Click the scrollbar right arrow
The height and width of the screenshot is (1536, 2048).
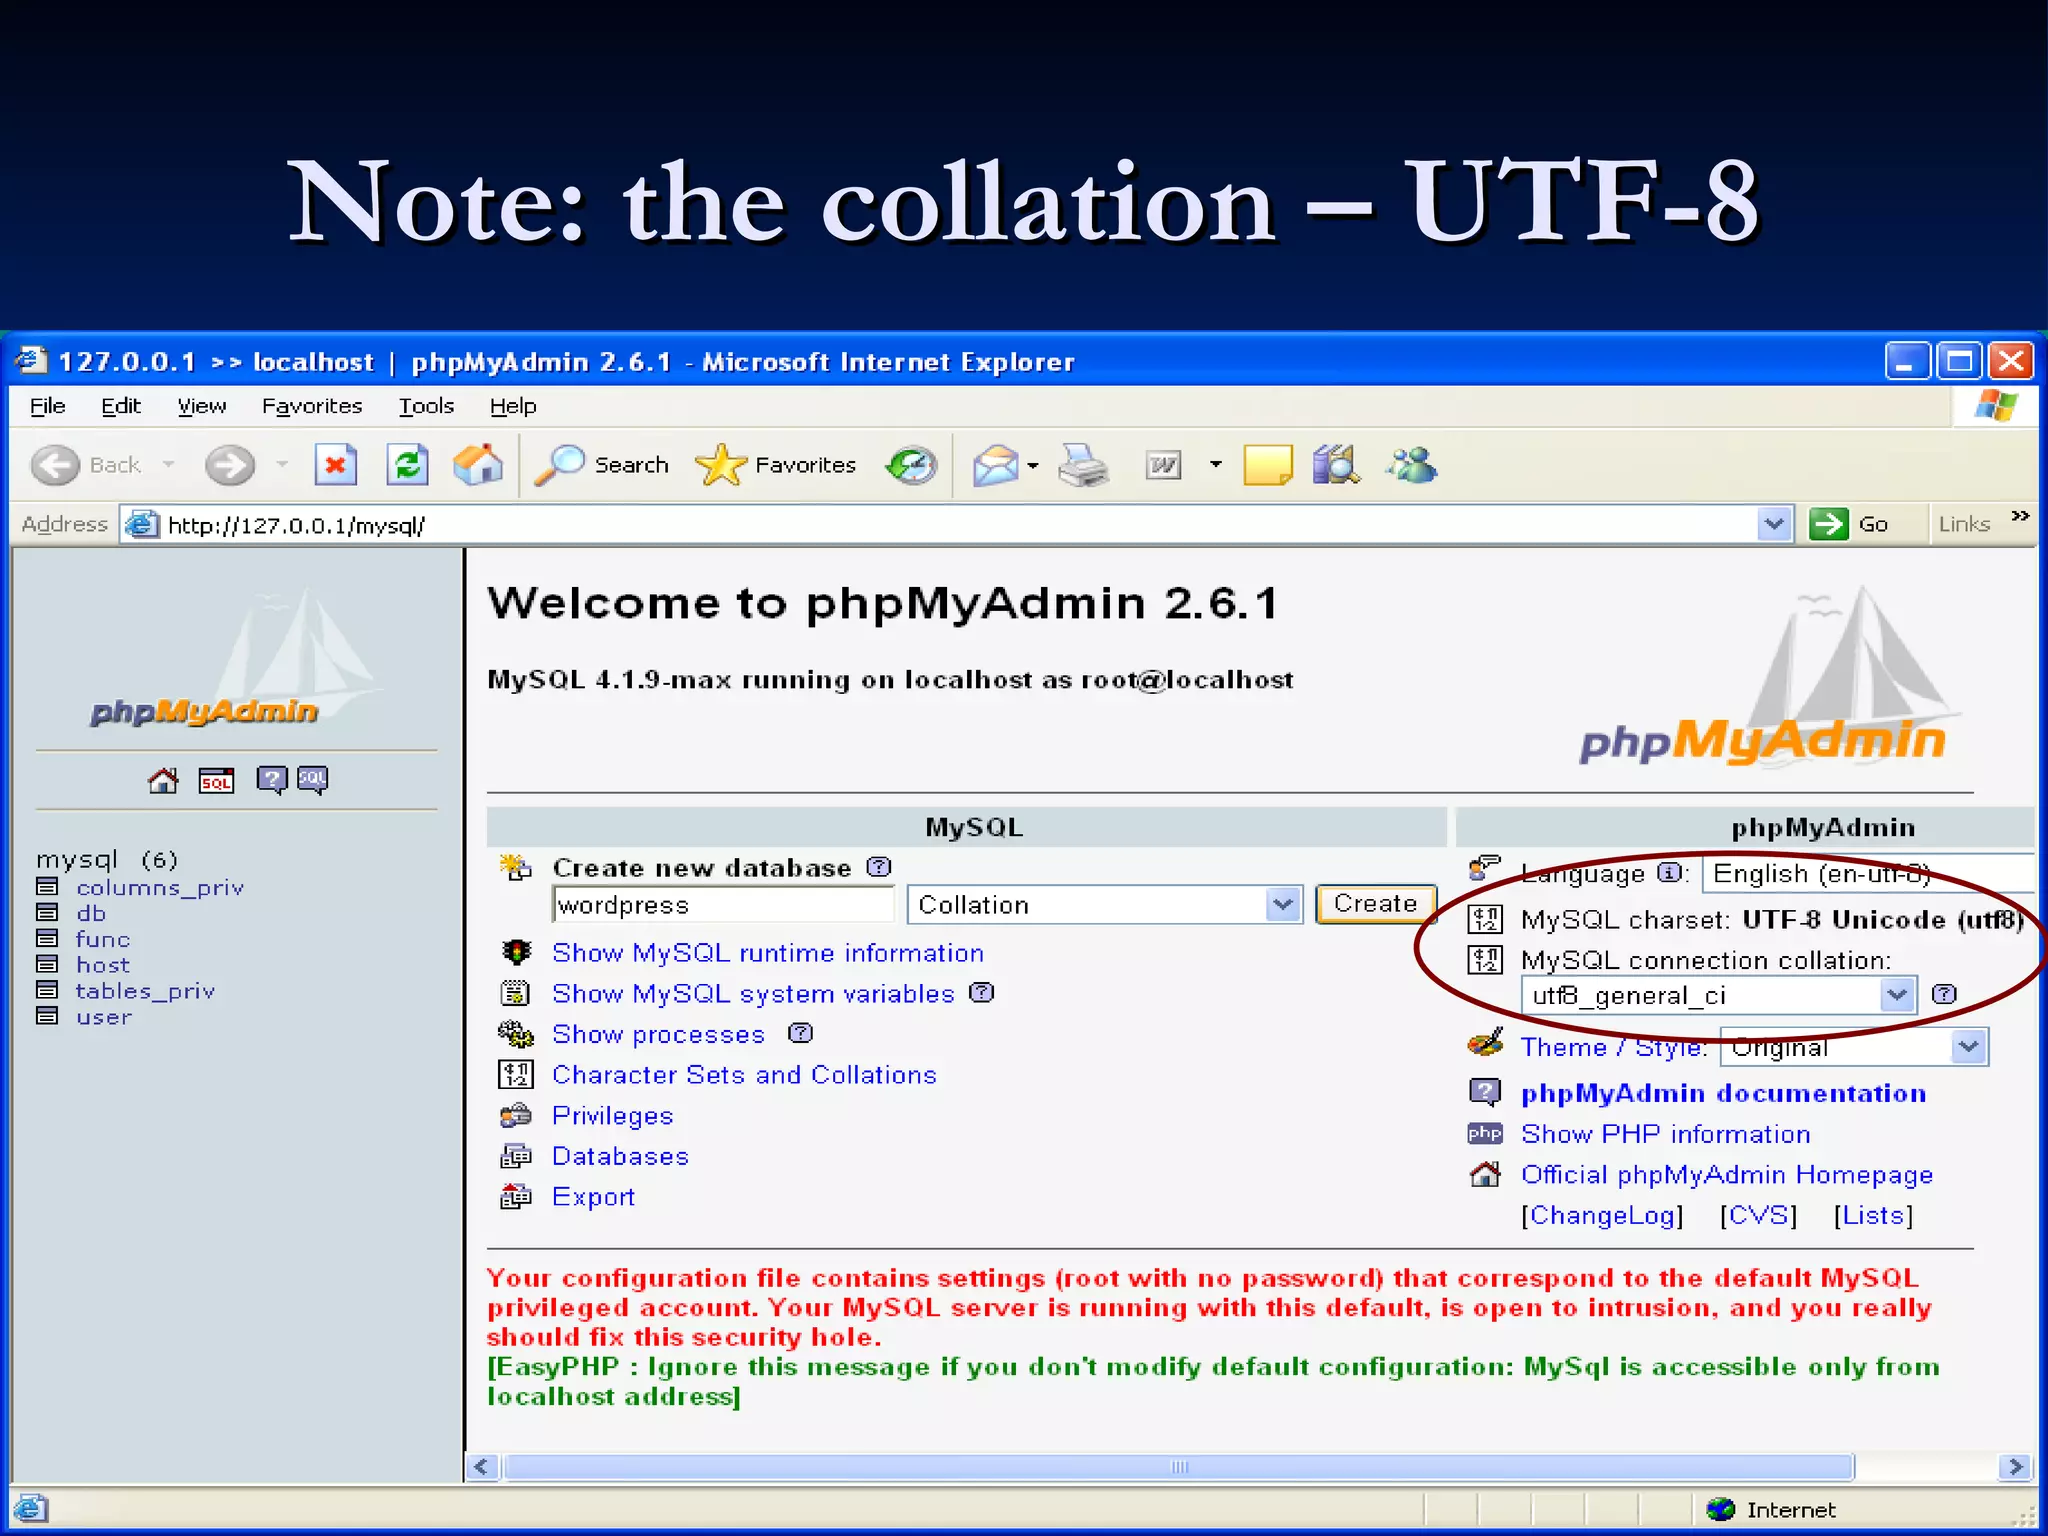[x=2016, y=1467]
